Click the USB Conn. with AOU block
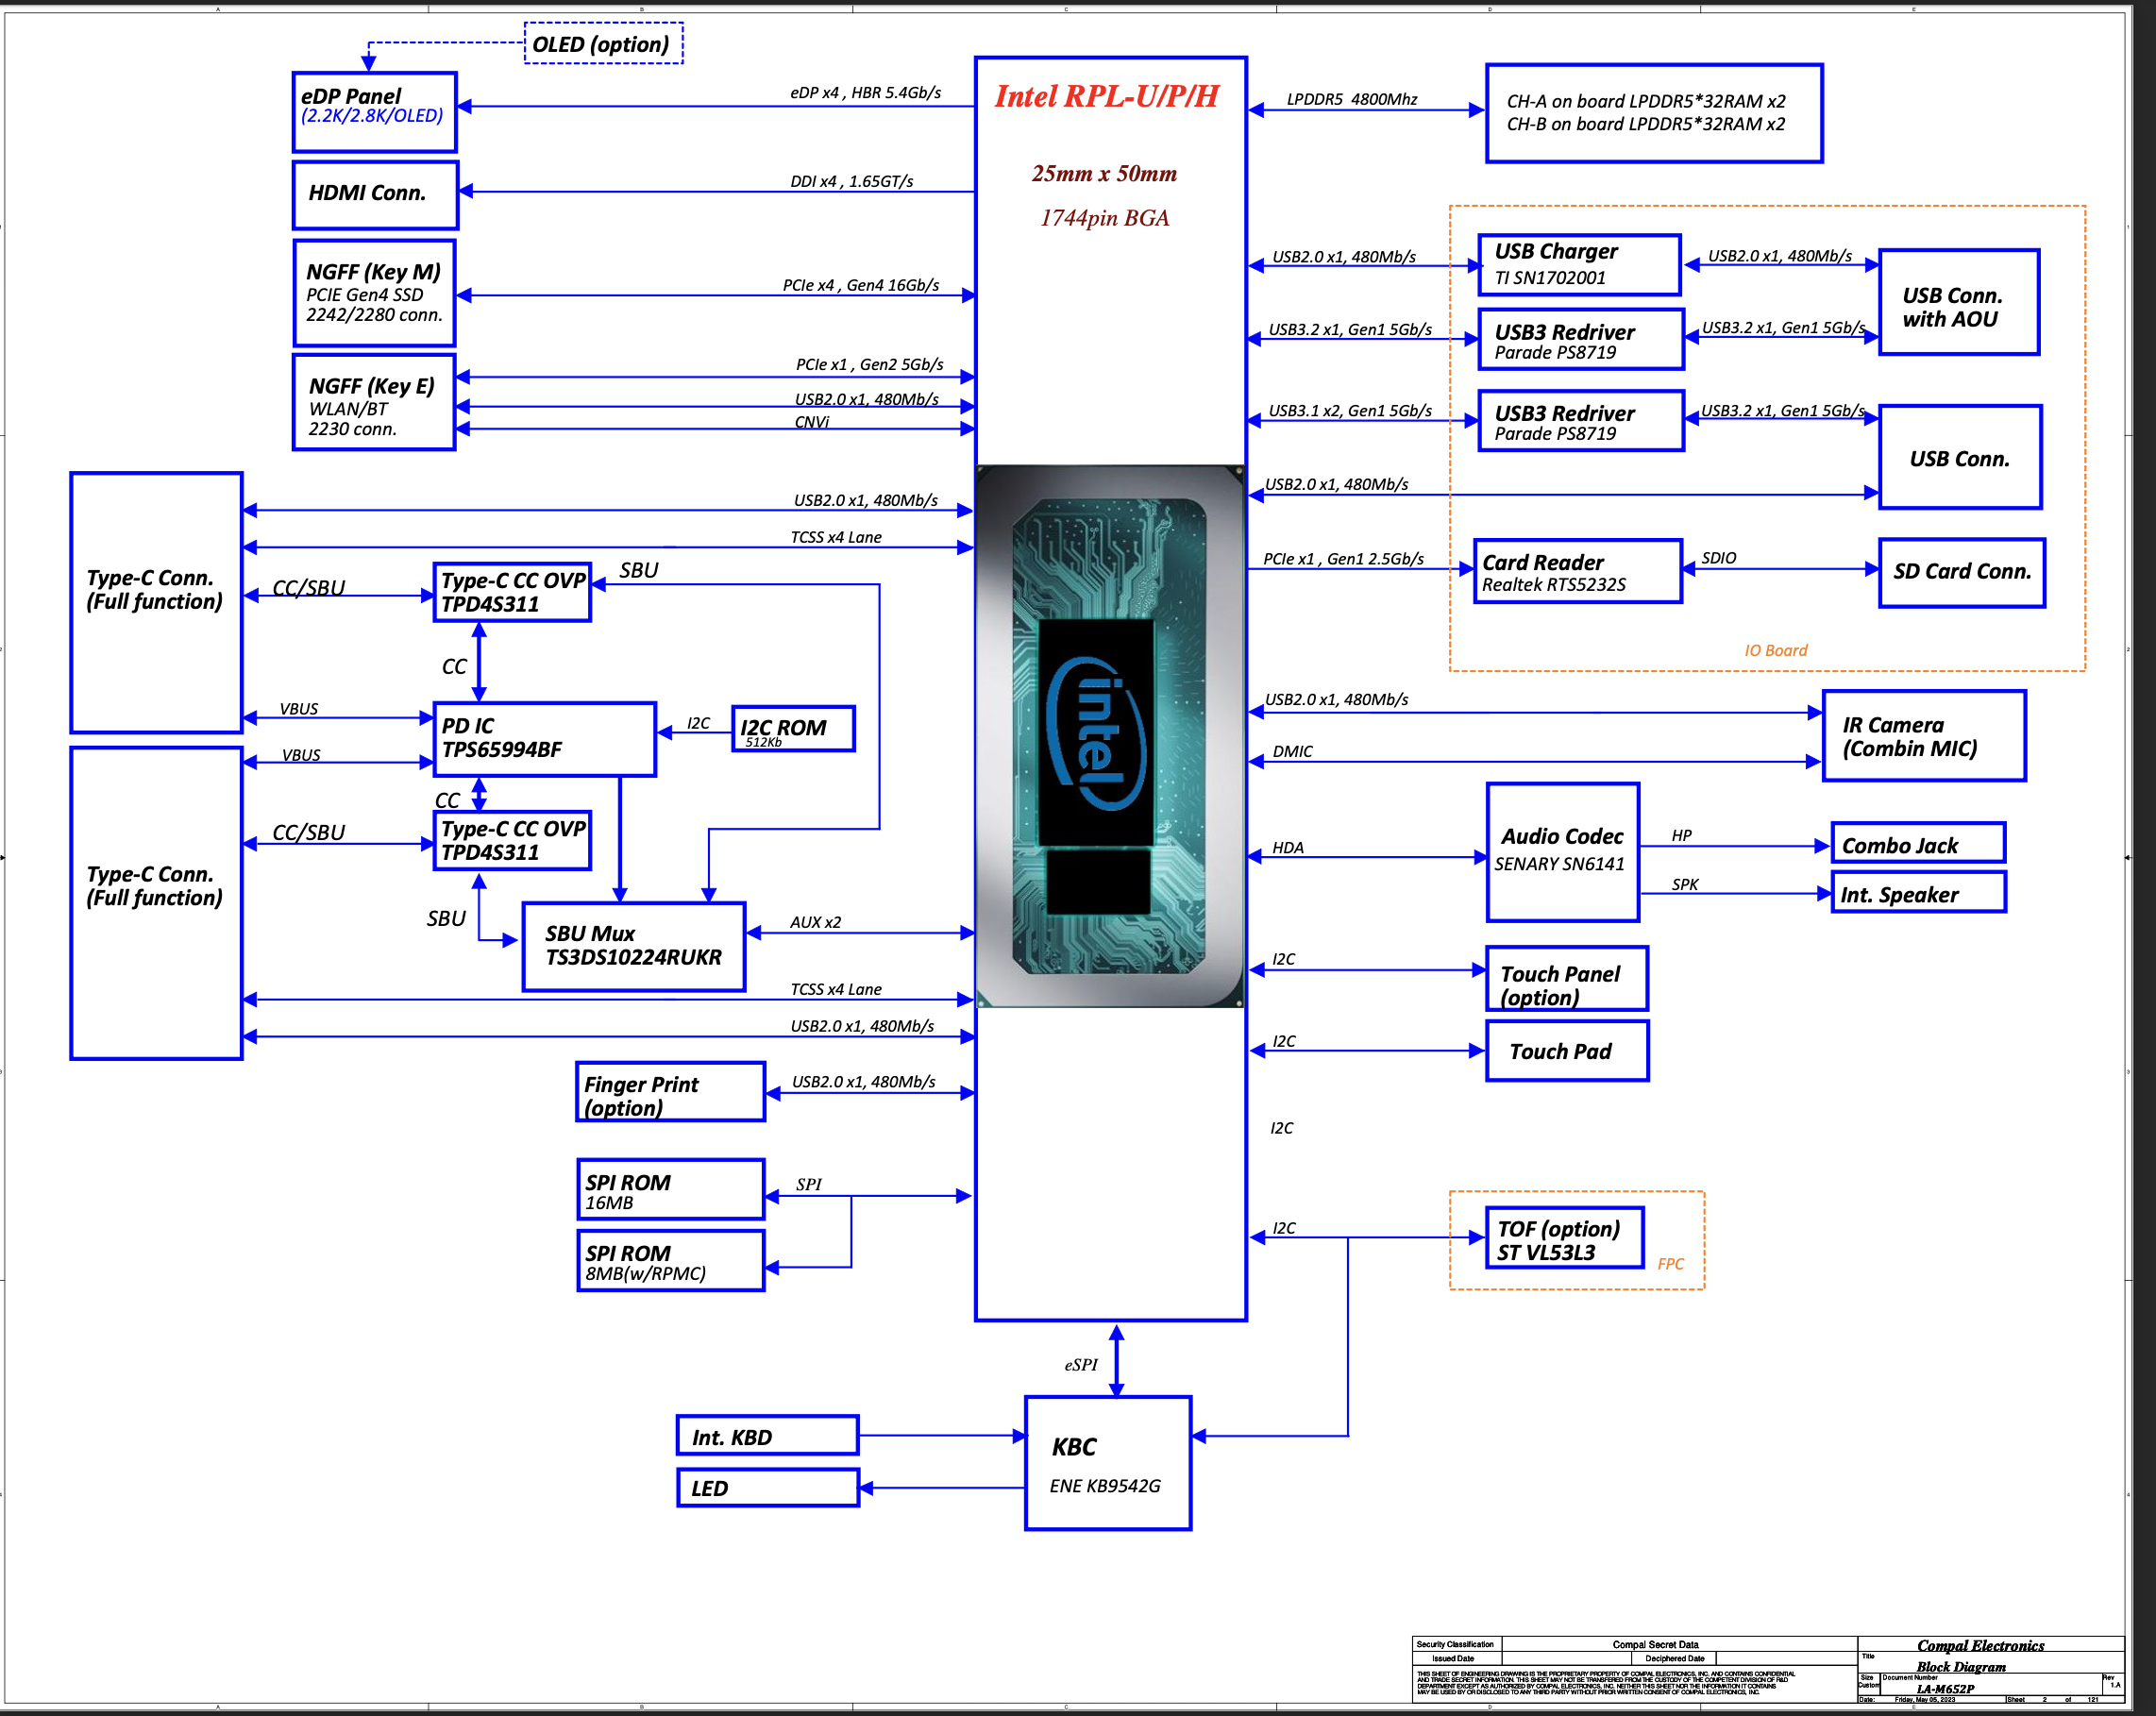 tap(1959, 302)
